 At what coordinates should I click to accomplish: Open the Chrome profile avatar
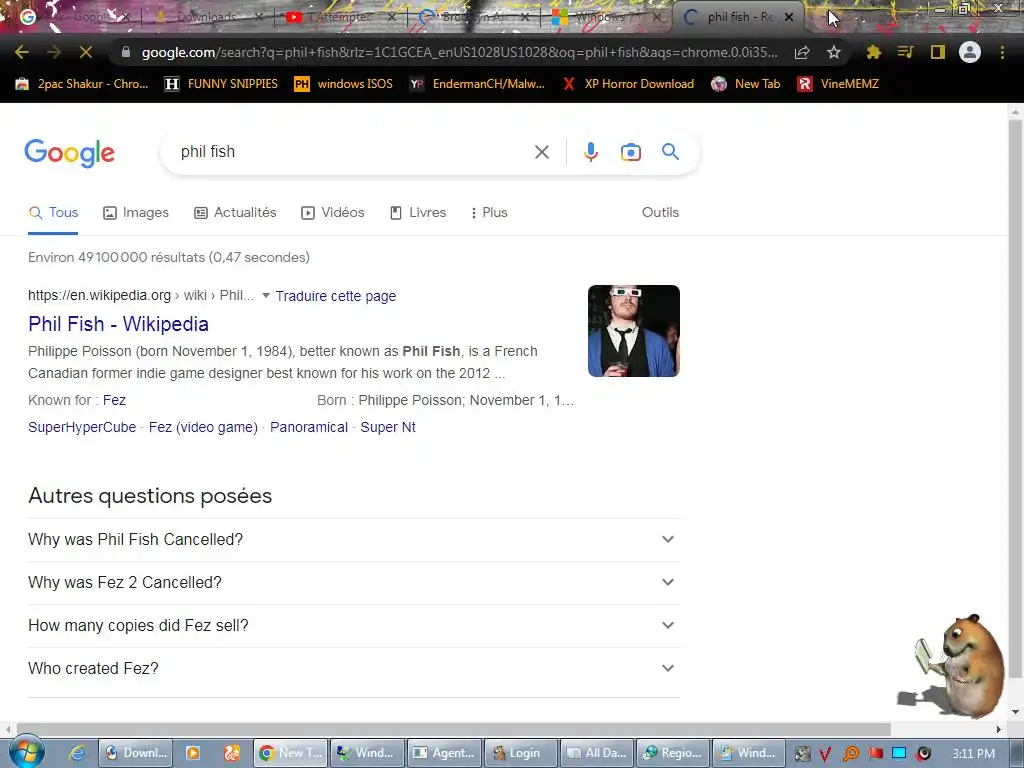970,52
